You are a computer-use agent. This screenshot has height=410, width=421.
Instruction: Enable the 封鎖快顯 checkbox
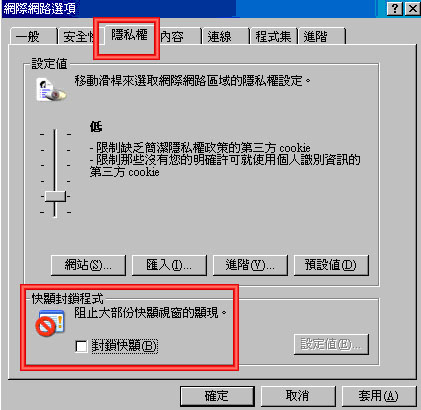tap(81, 346)
